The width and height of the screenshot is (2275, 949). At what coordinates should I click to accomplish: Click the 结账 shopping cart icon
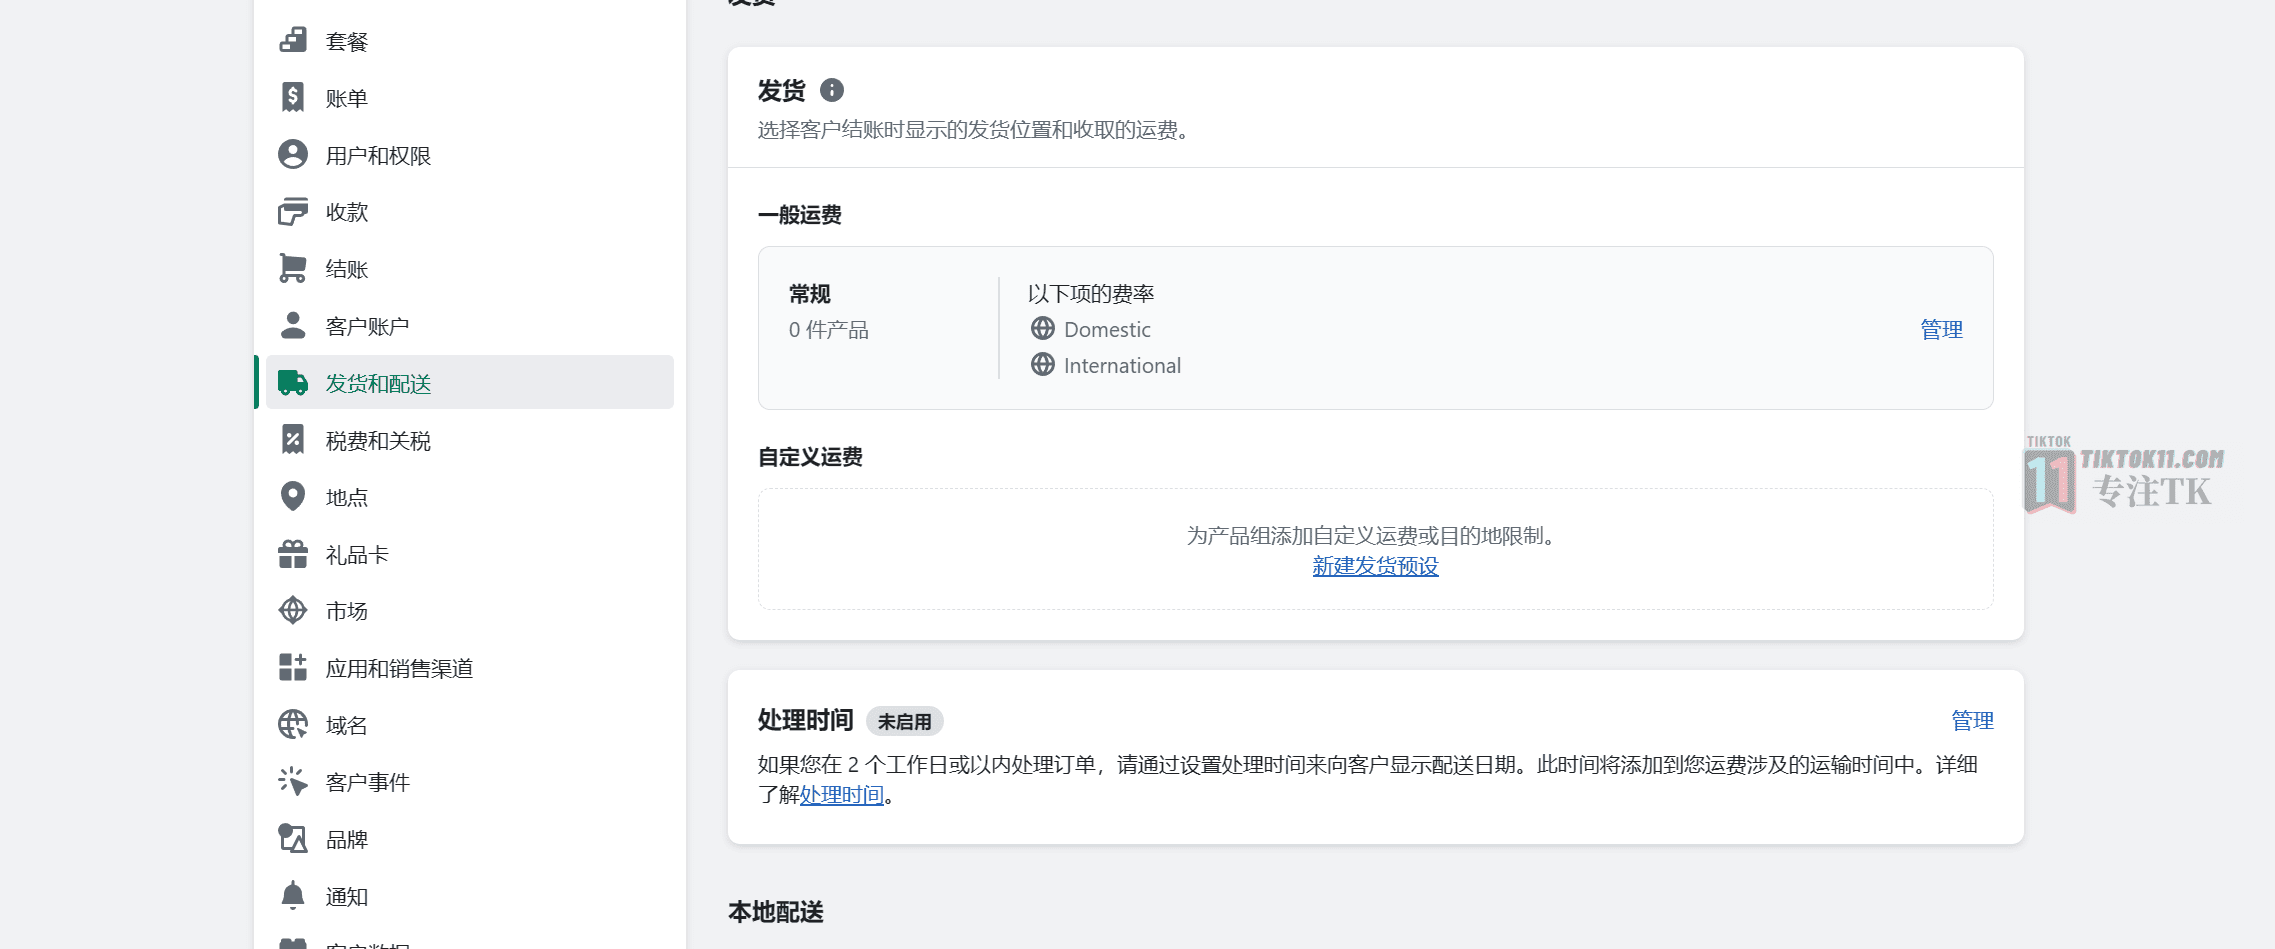pos(293,268)
